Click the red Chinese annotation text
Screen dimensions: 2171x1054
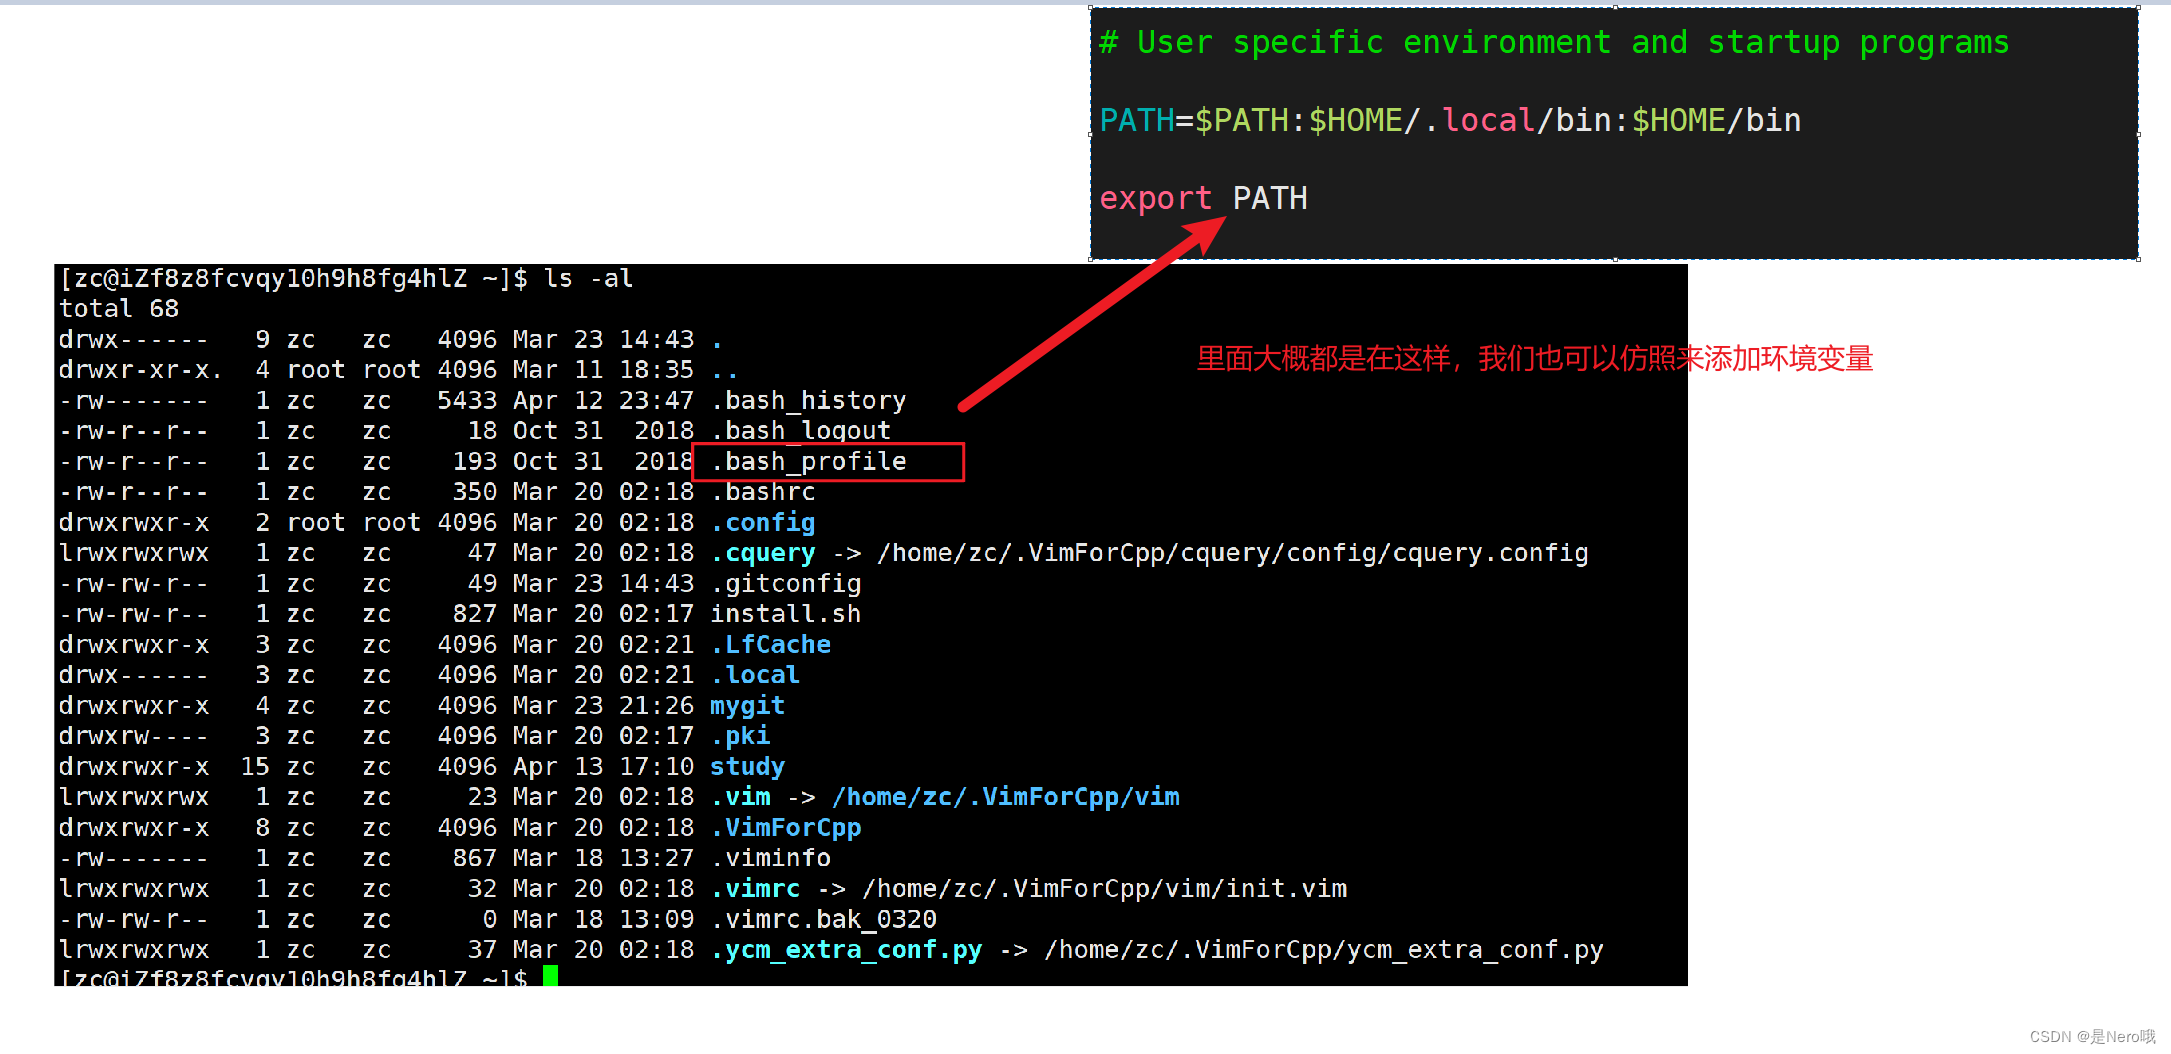(1535, 359)
